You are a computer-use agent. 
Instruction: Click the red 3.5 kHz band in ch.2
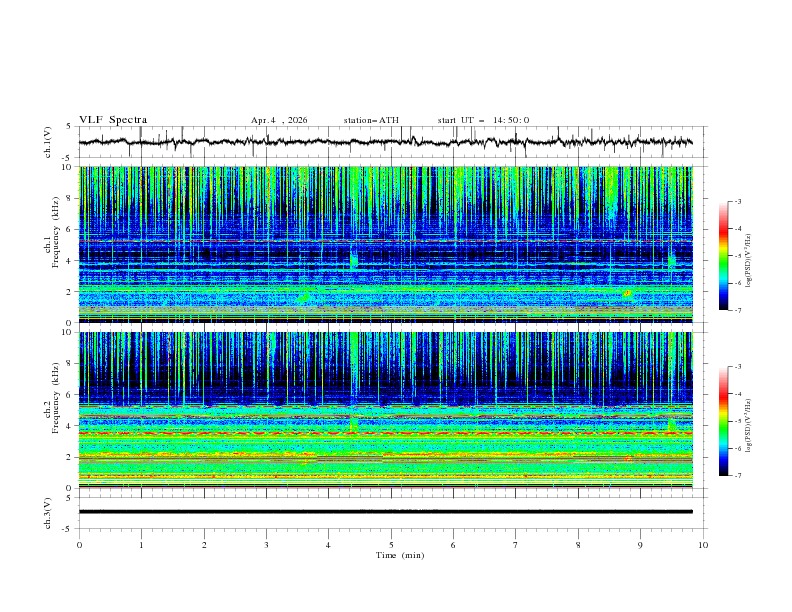[386, 433]
